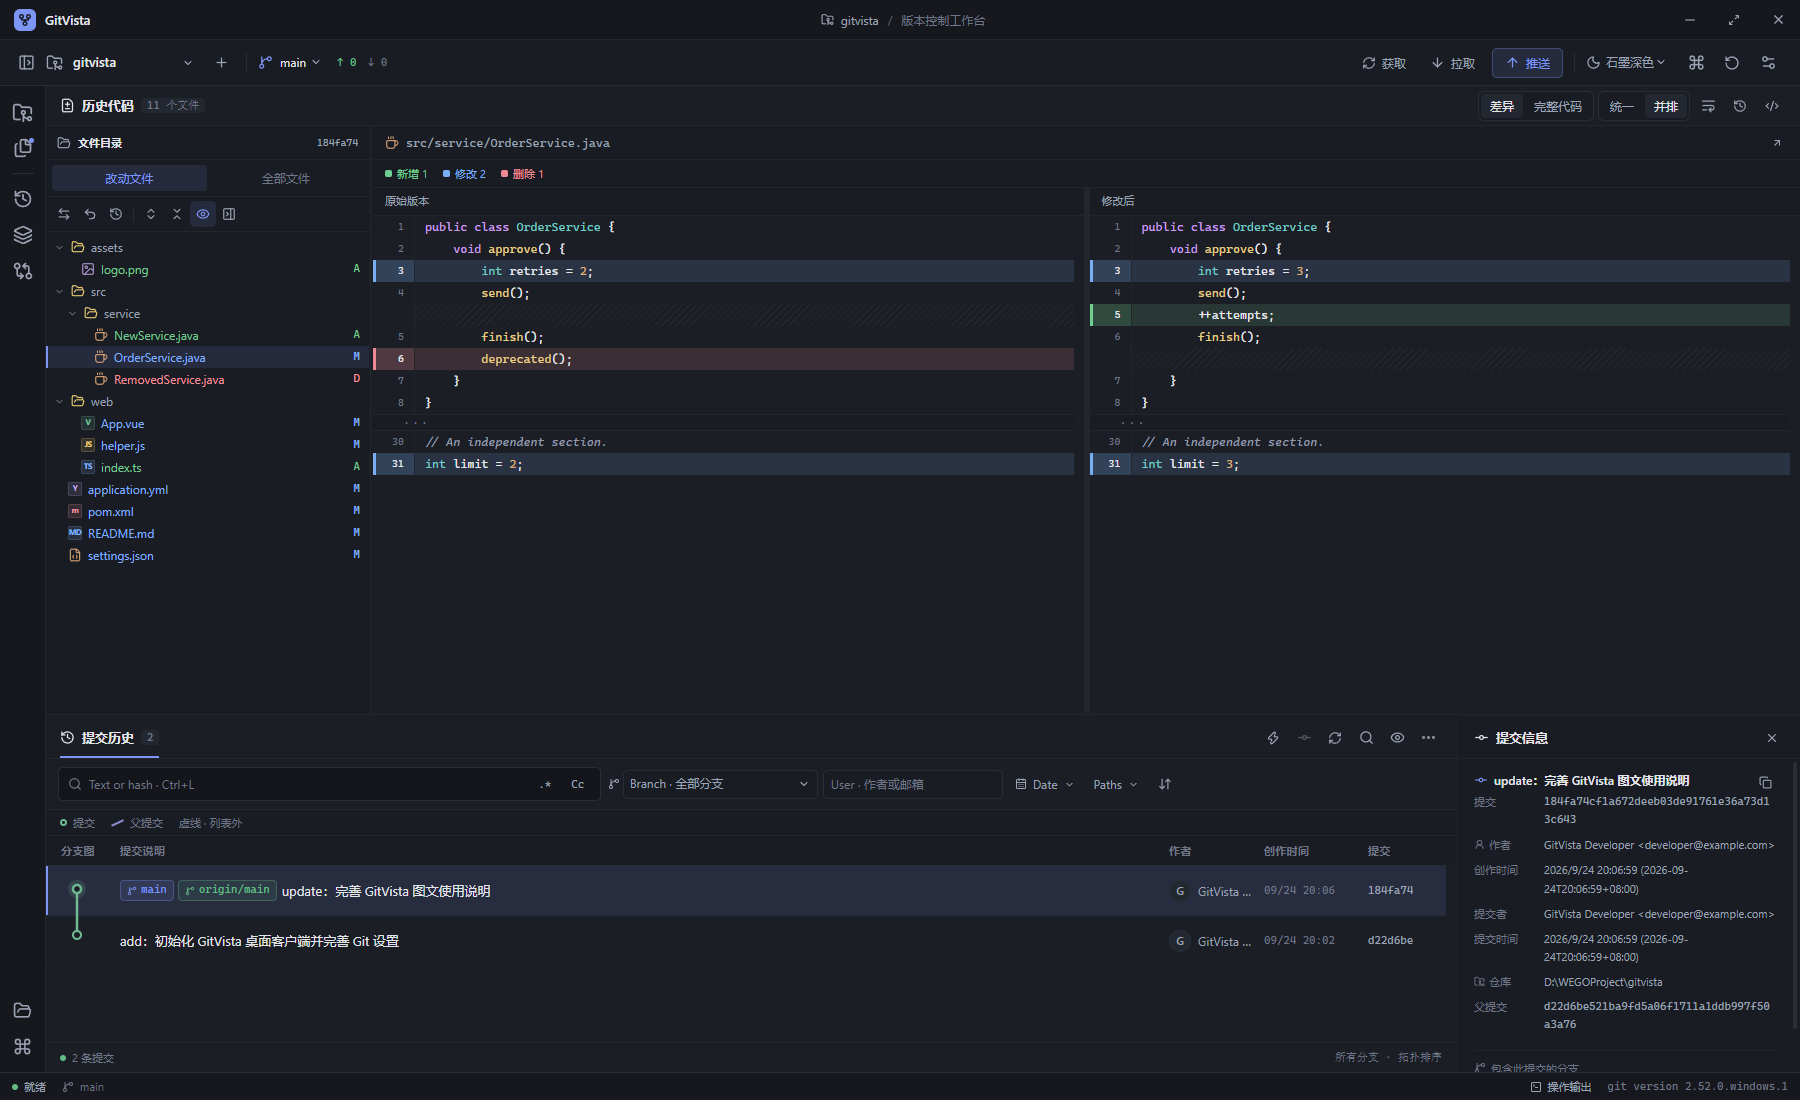Image resolution: width=1800 pixels, height=1100 pixels.
Task: Open the Branch 全部分支 filter dropdown
Action: pyautogui.click(x=720, y=784)
